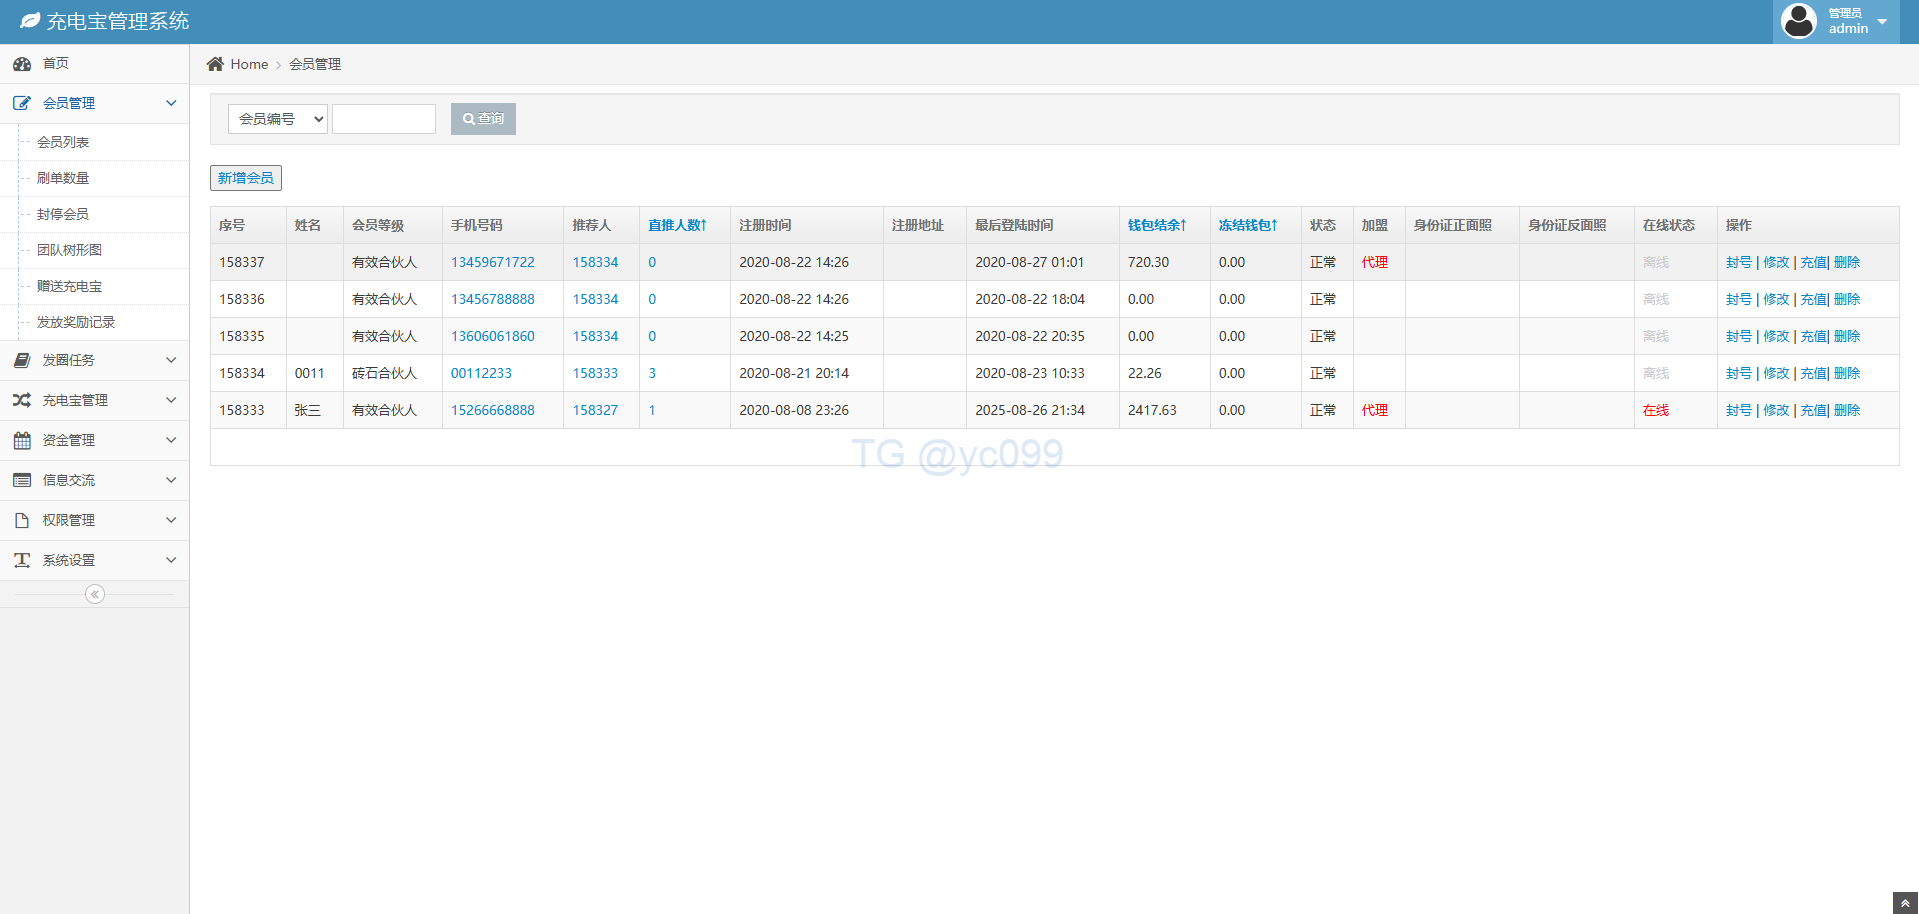This screenshot has width=1919, height=914.
Task: Expand the 系统设置 menu chevron
Action: 171,560
